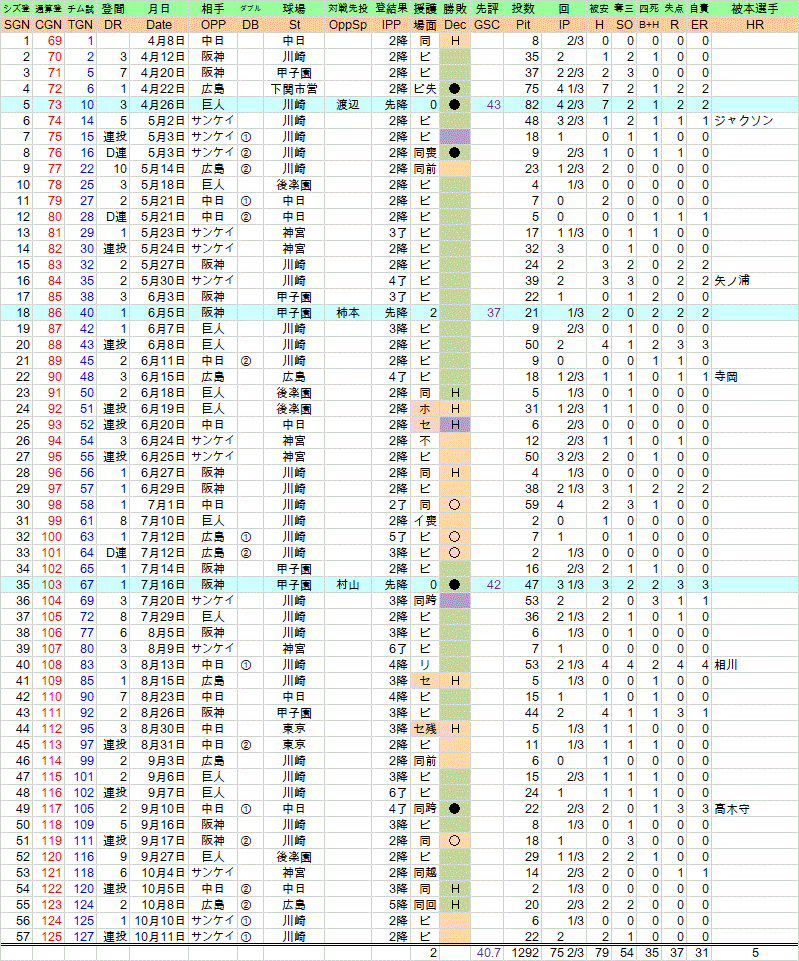Click home run hitter 矢ノ浦

[732, 281]
